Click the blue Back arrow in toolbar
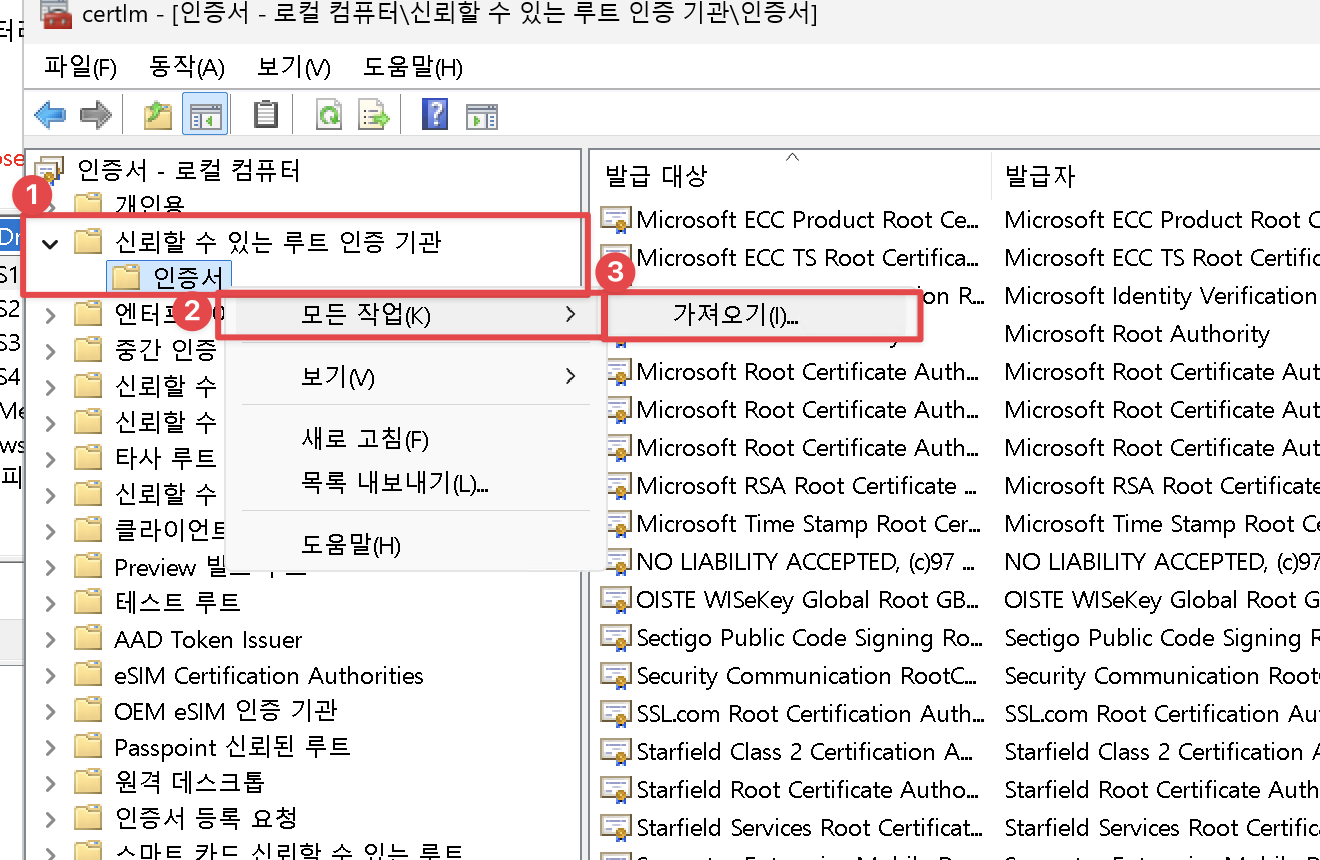The height and width of the screenshot is (860, 1320). pos(50,115)
